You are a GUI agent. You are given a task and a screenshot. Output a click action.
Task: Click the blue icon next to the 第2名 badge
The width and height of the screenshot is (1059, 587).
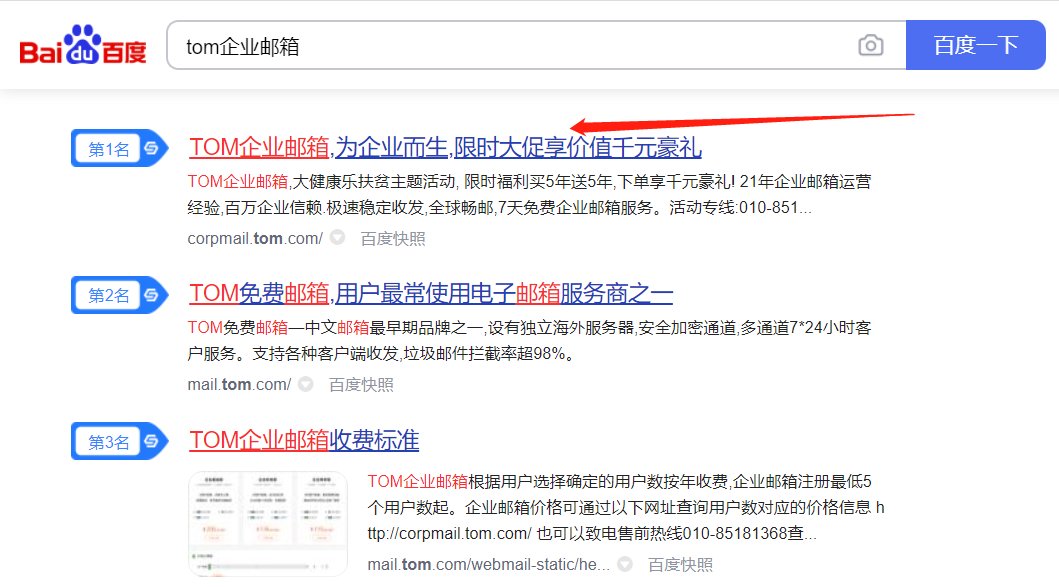click(151, 295)
